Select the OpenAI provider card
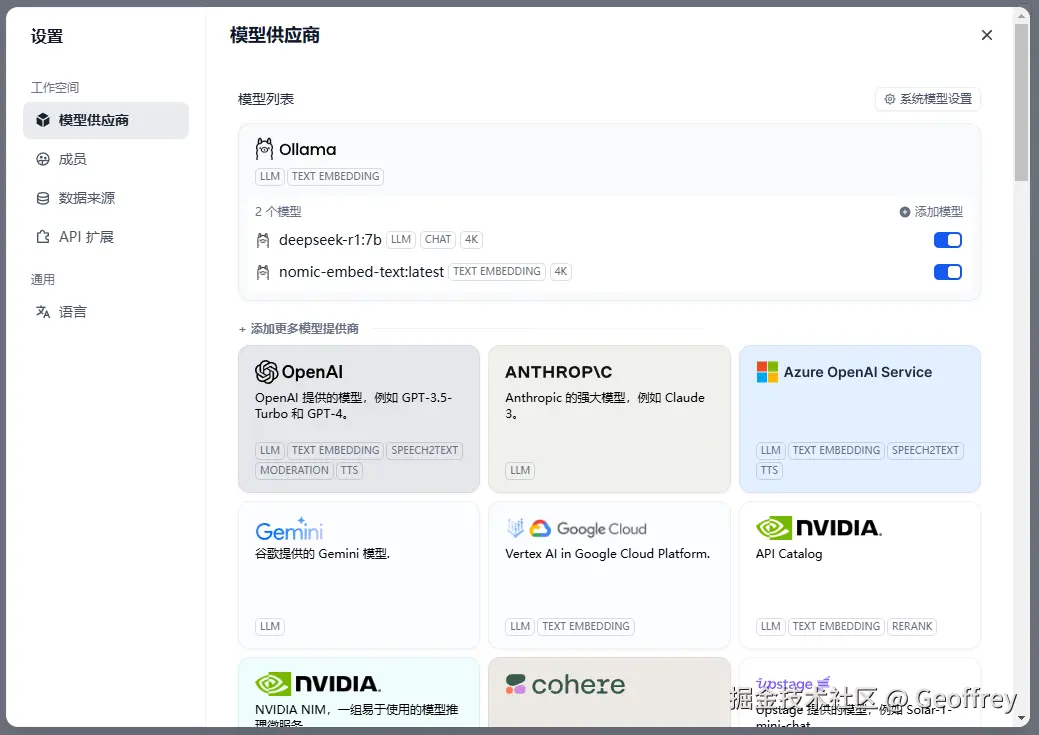The width and height of the screenshot is (1039, 735). click(x=359, y=418)
